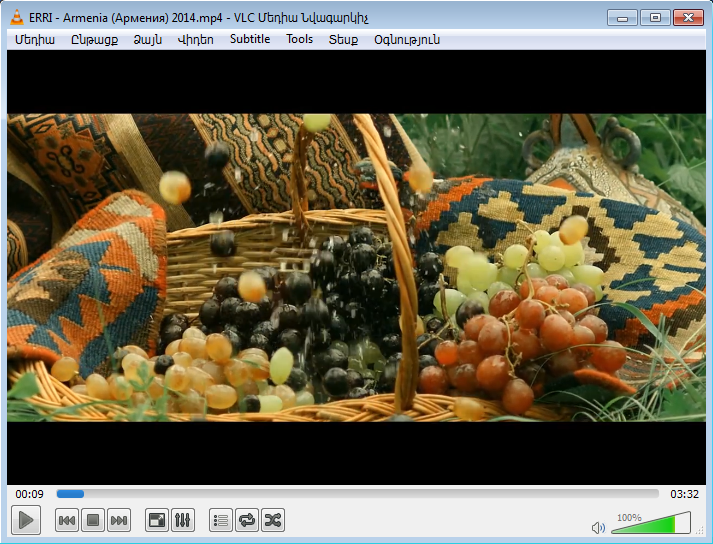This screenshot has height=544, width=713.
Task: Jump to previous media track
Action: (x=66, y=520)
